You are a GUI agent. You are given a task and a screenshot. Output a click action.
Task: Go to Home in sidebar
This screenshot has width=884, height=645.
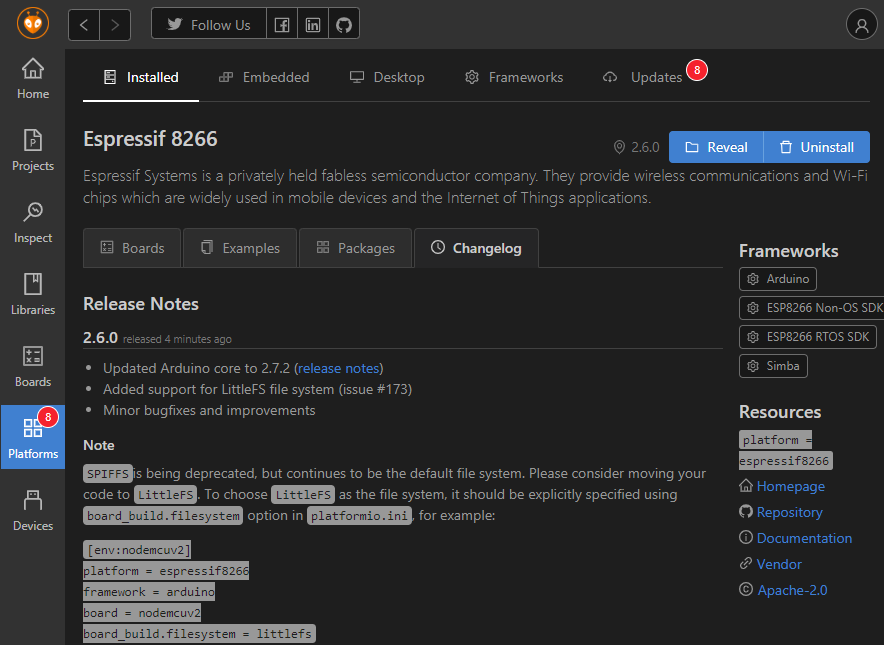point(33,79)
